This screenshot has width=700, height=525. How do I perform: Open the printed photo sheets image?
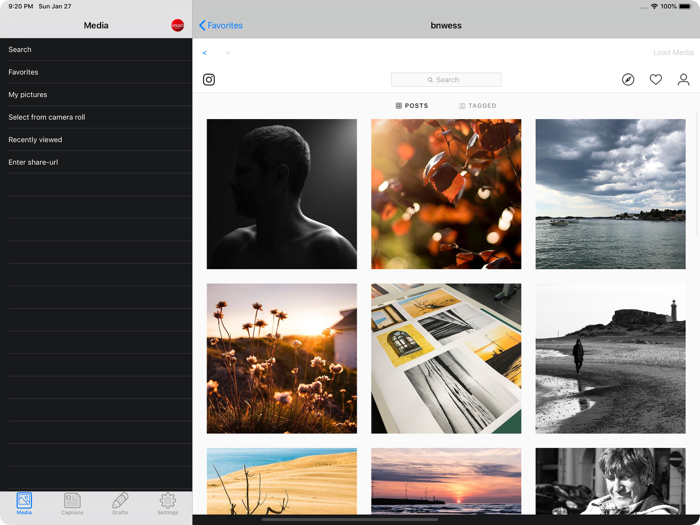pos(446,358)
